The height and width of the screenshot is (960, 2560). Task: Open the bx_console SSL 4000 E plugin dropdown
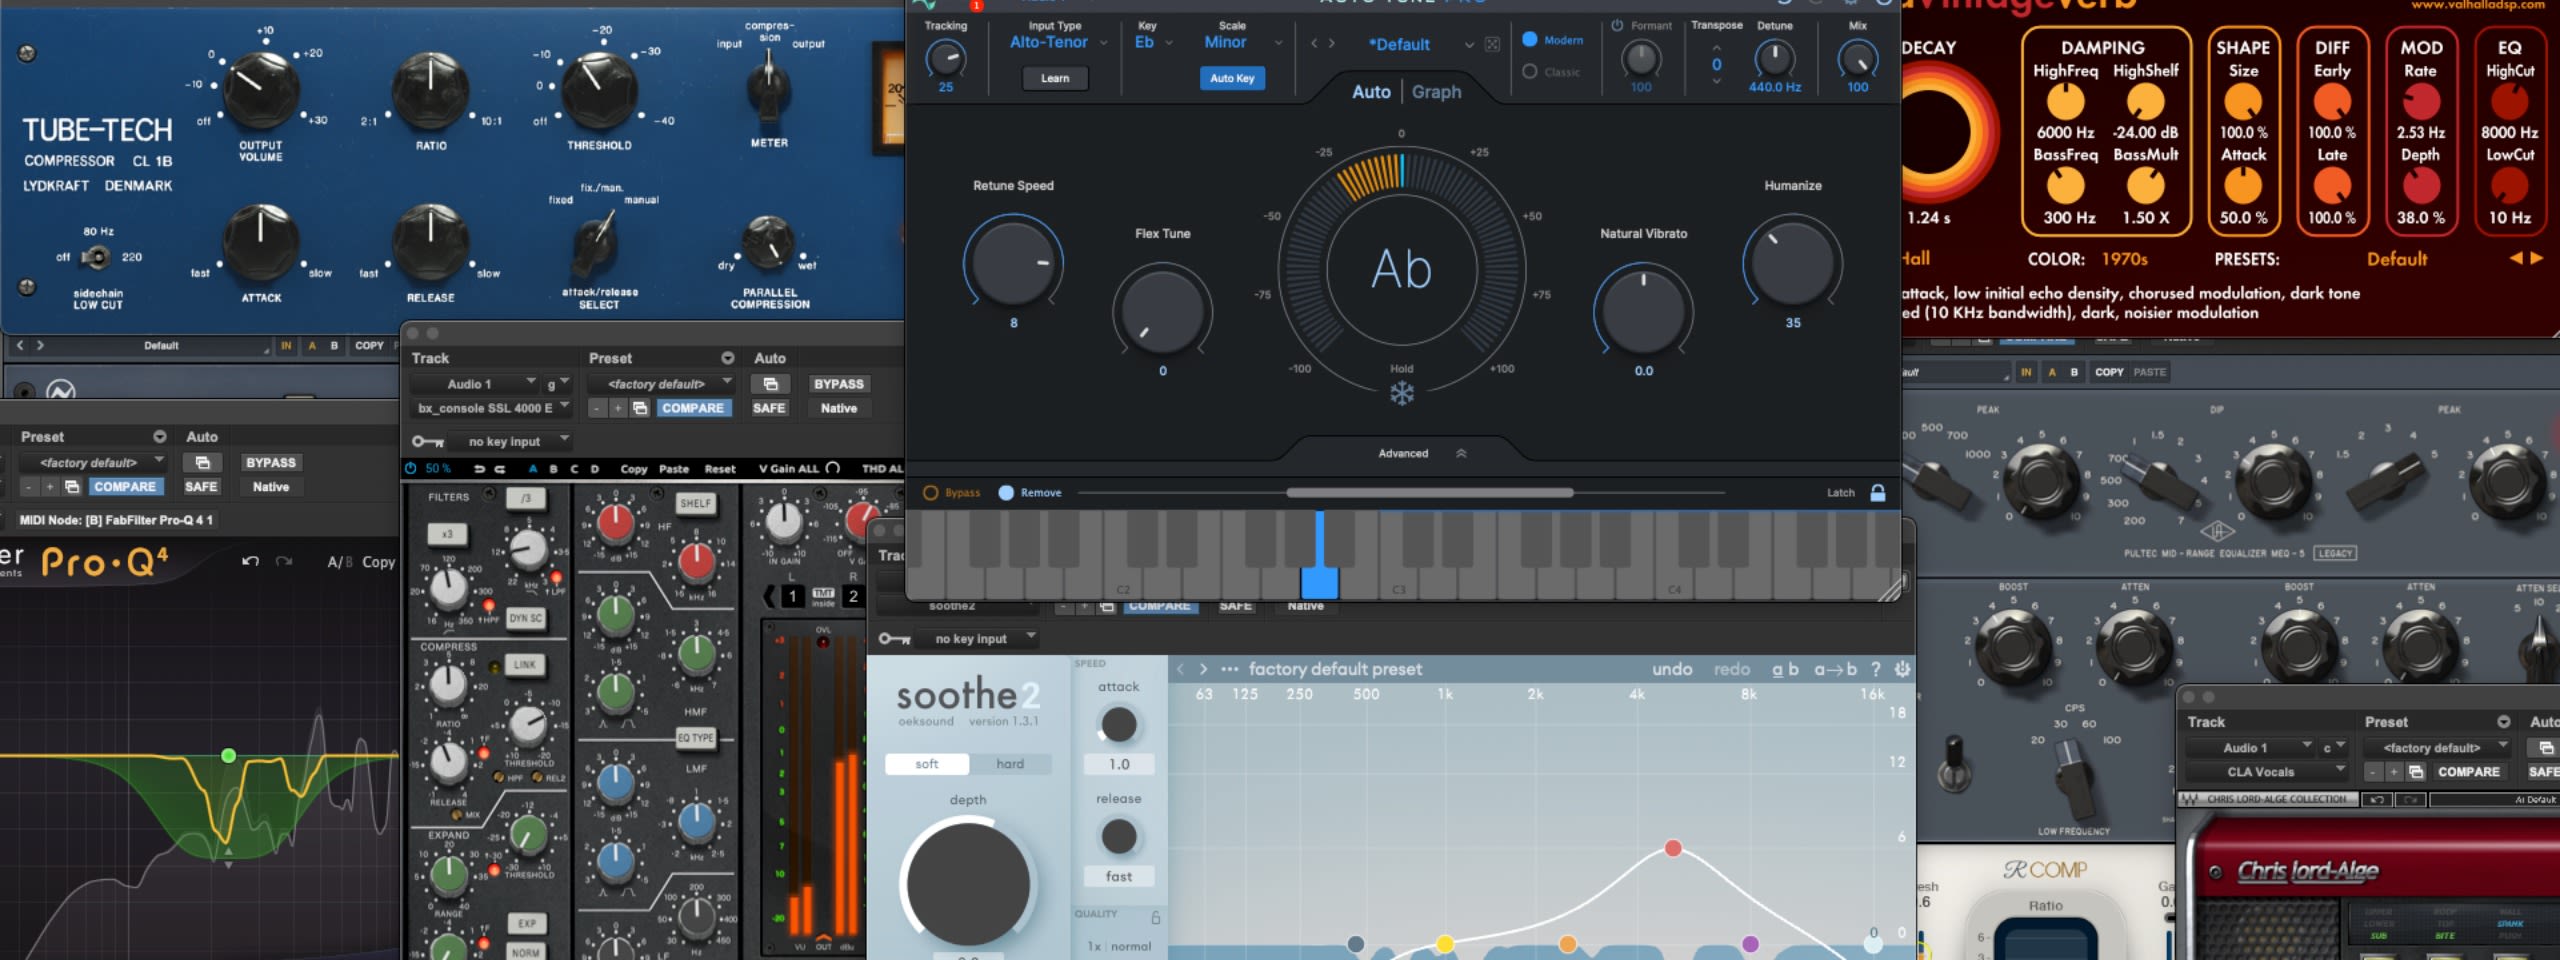tap(492, 408)
